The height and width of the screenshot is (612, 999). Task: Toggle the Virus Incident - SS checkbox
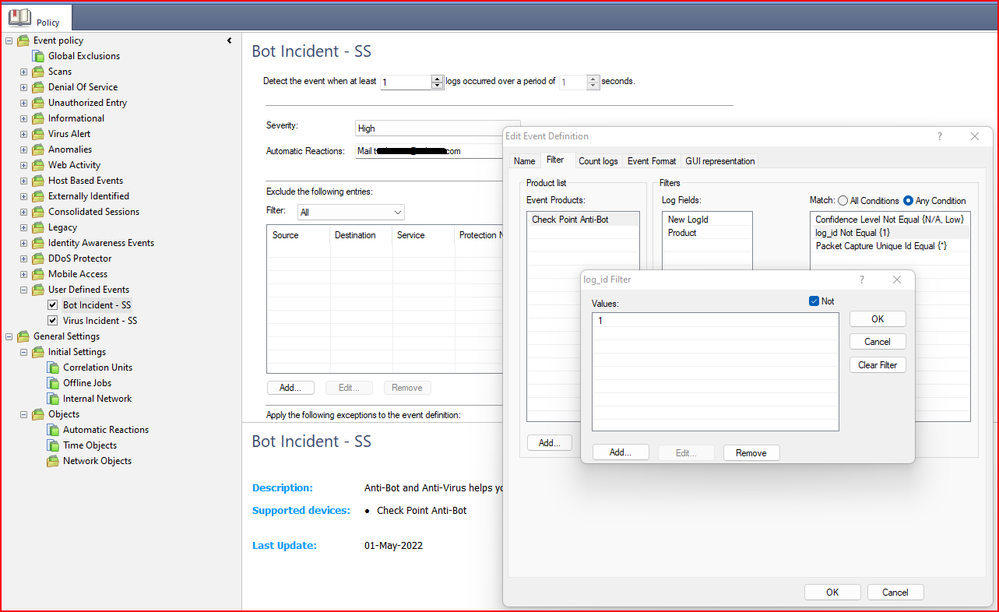coord(53,321)
